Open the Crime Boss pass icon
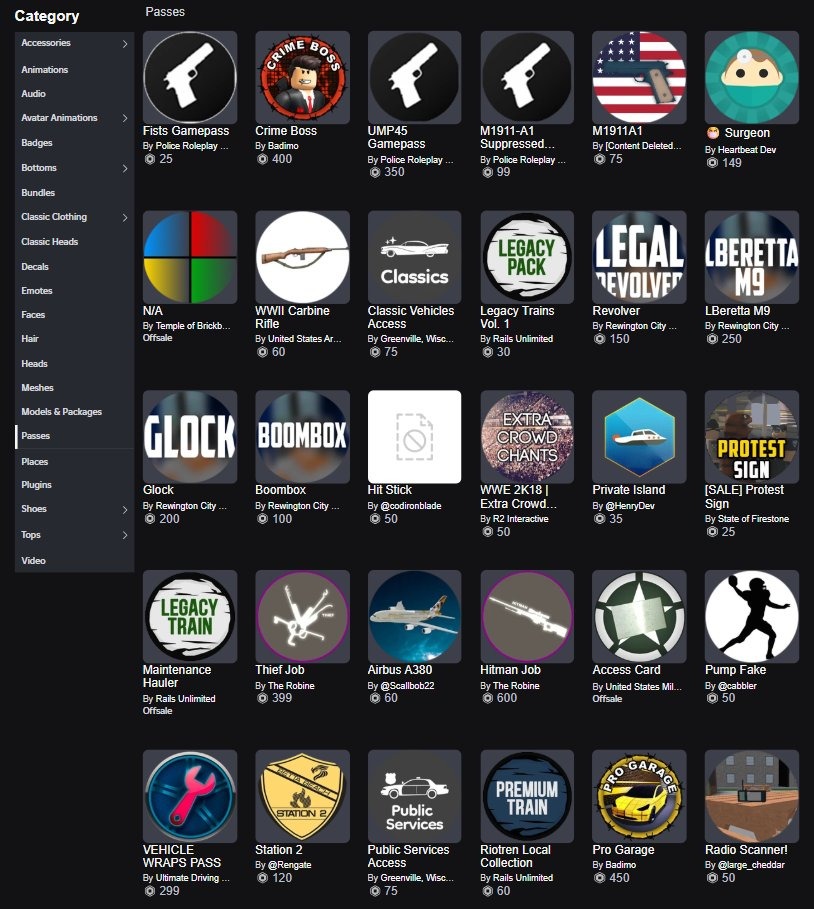This screenshot has height=909, width=814. [x=302, y=77]
